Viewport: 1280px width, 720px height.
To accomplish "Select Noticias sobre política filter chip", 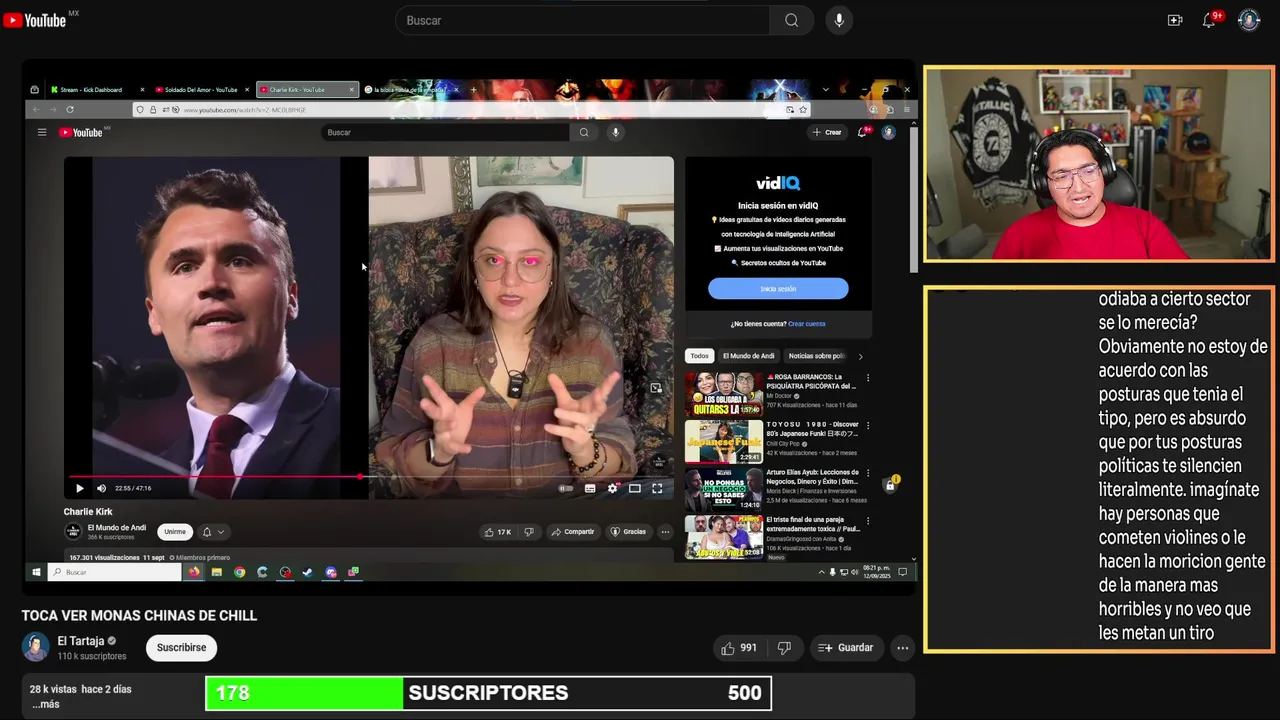I will point(817,356).
